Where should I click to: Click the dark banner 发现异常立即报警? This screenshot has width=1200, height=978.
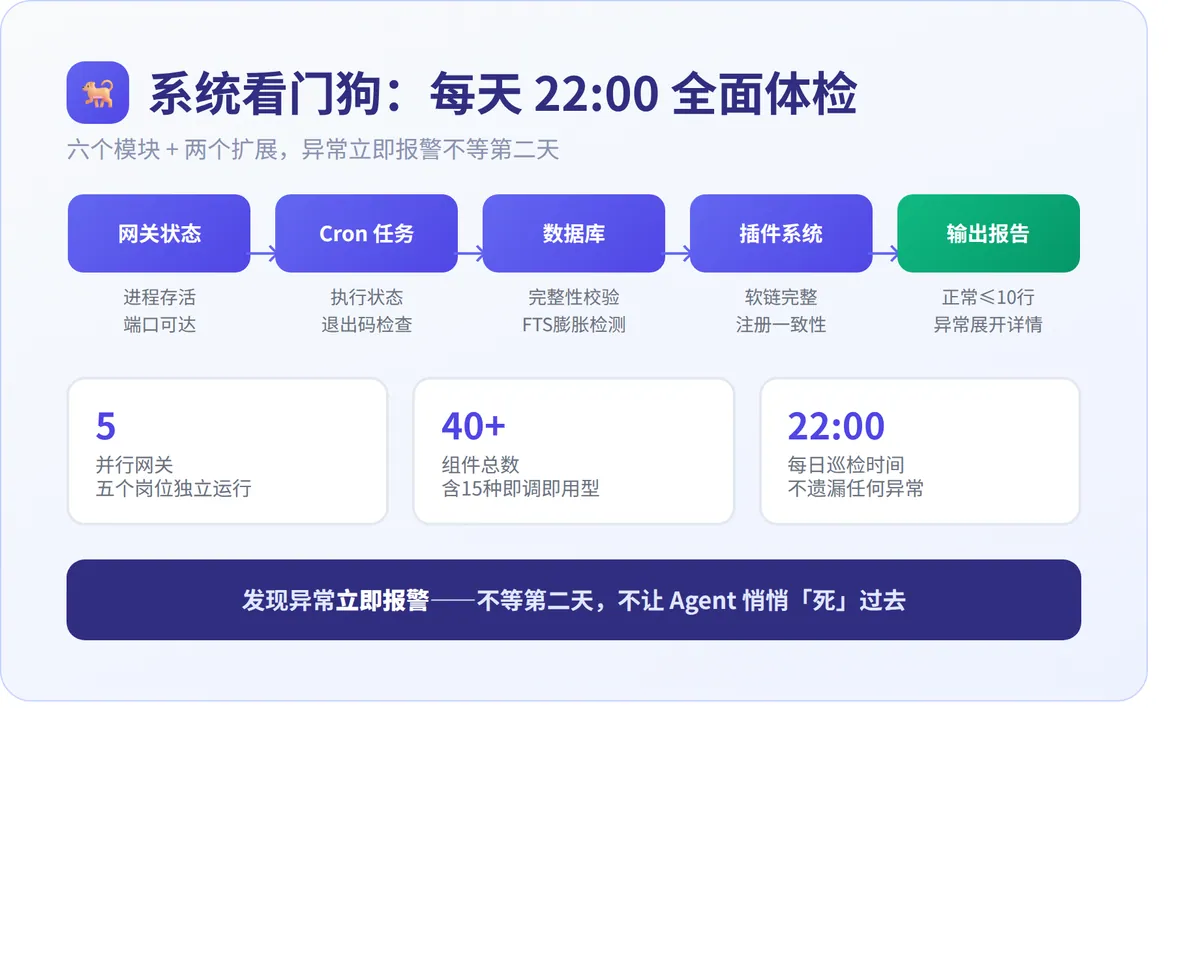[574, 600]
